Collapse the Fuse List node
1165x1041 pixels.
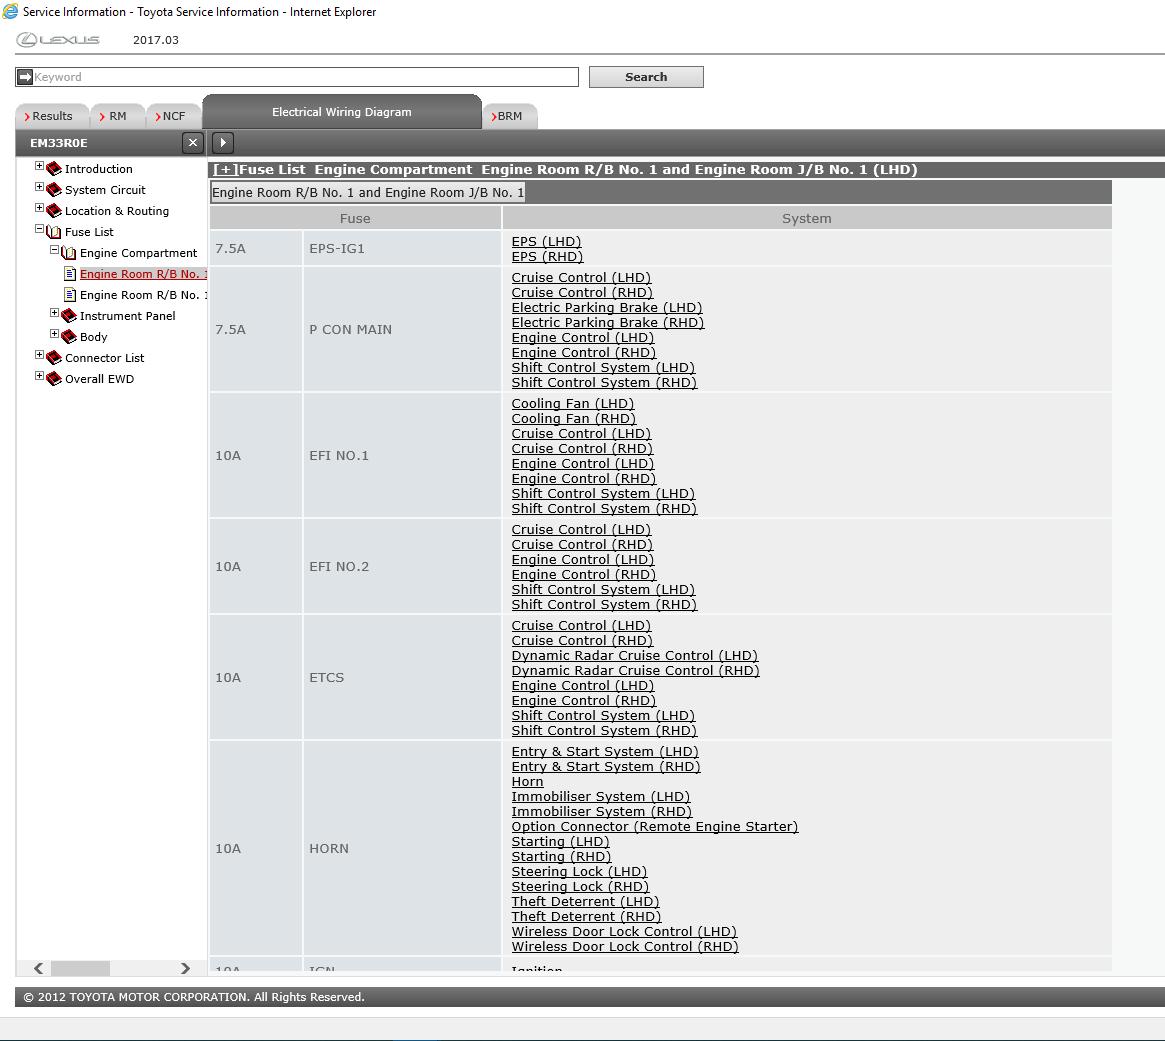[39, 229]
